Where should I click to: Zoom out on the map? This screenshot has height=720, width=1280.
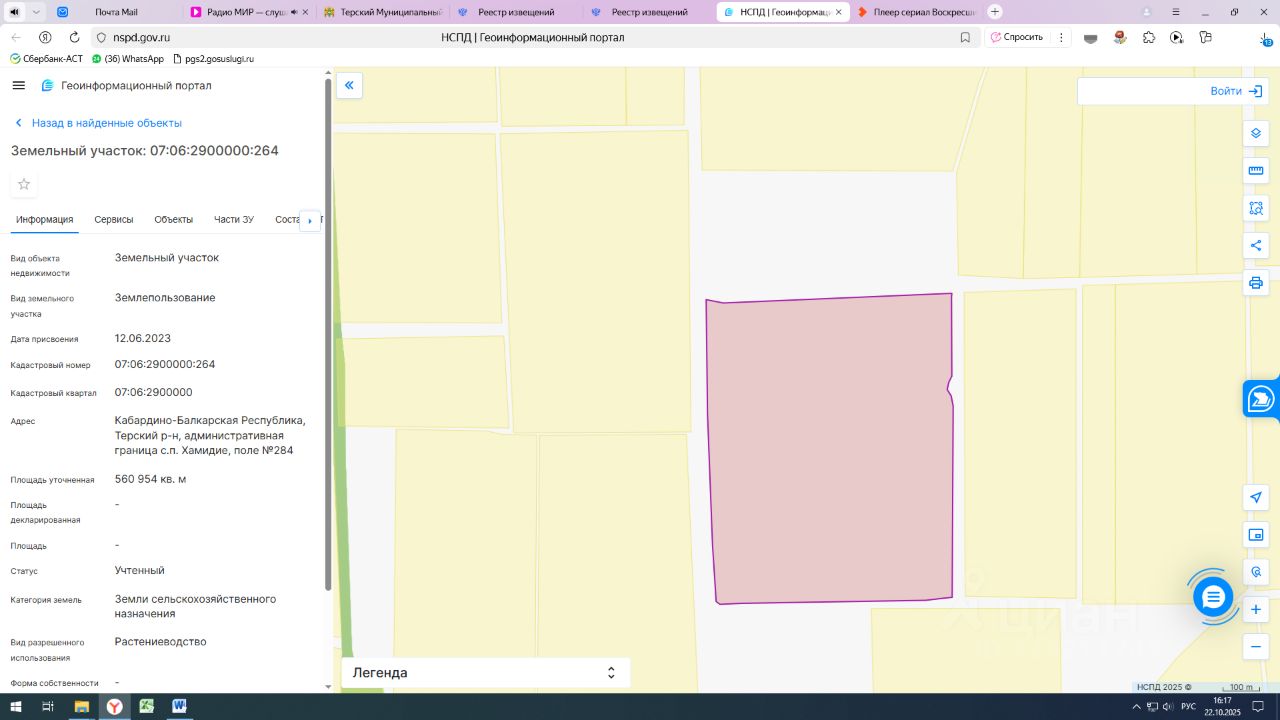point(1256,647)
